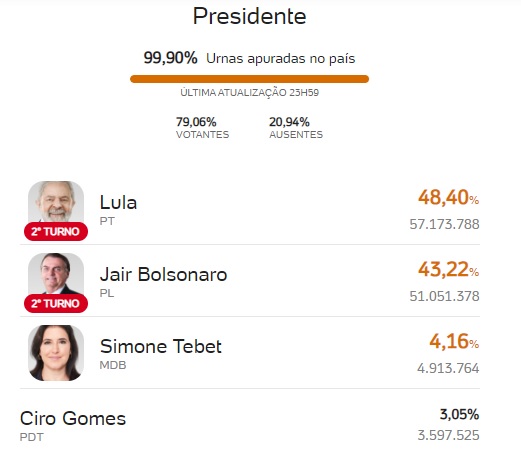Select the Simone Tebet candidate name
Image resolution: width=521 pixels, height=457 pixels.
[x=161, y=346]
